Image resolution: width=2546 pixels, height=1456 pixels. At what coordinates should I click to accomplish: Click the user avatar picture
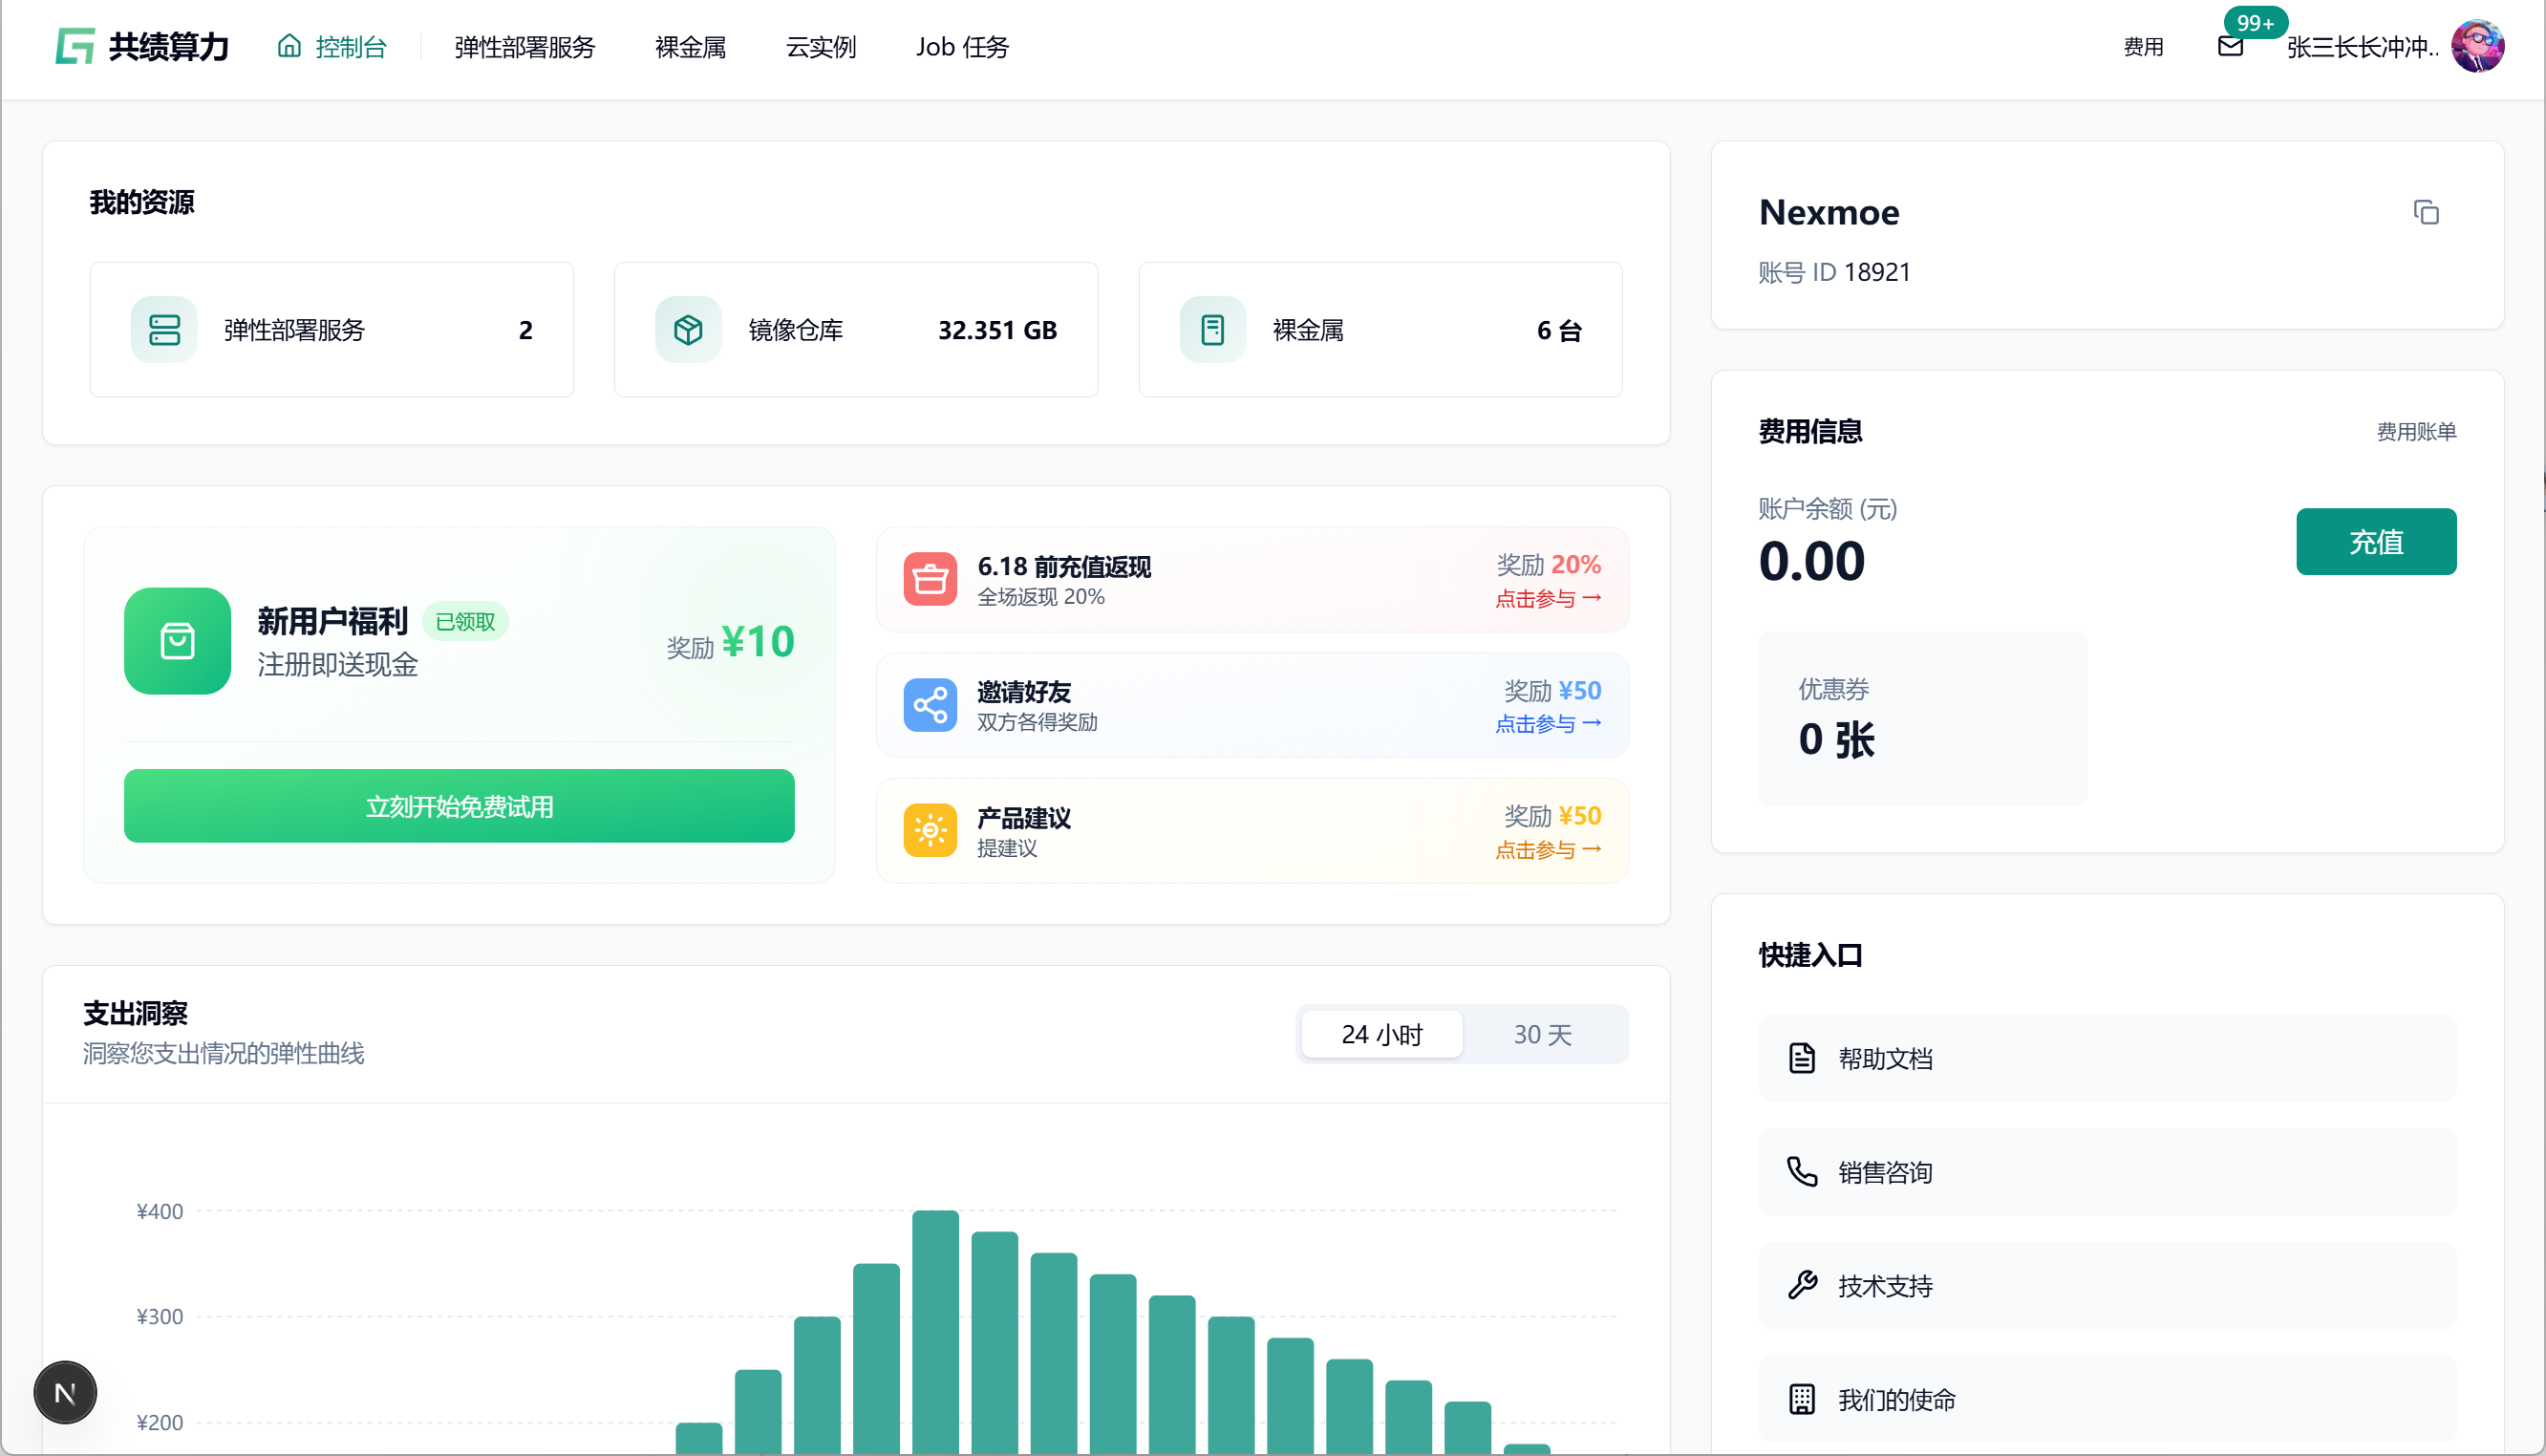(2477, 46)
